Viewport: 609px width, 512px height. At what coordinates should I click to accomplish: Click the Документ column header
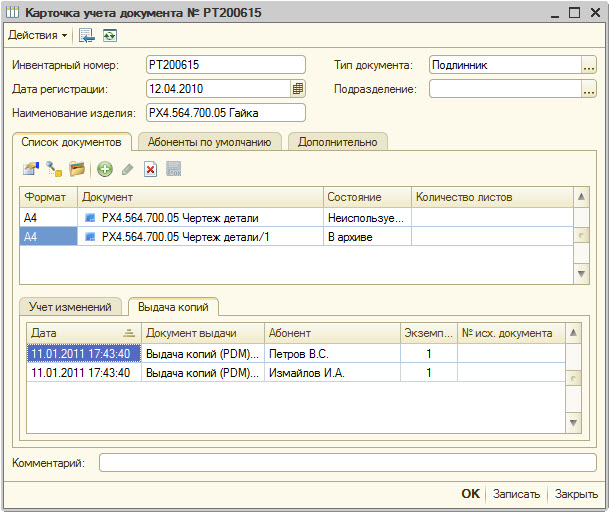click(200, 197)
